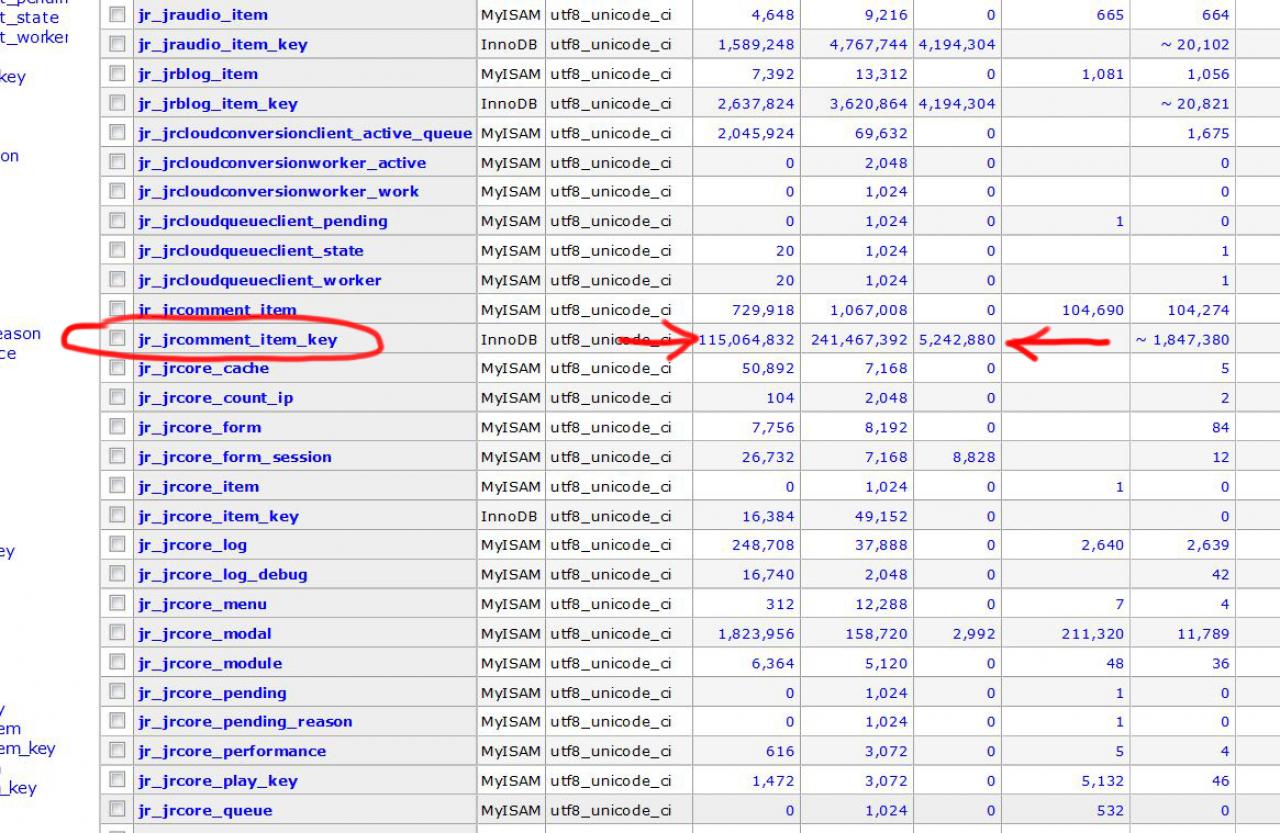1280x833 pixels.
Task: Click the jr_jrcloudconversionworker_work table name
Action: [x=278, y=192]
